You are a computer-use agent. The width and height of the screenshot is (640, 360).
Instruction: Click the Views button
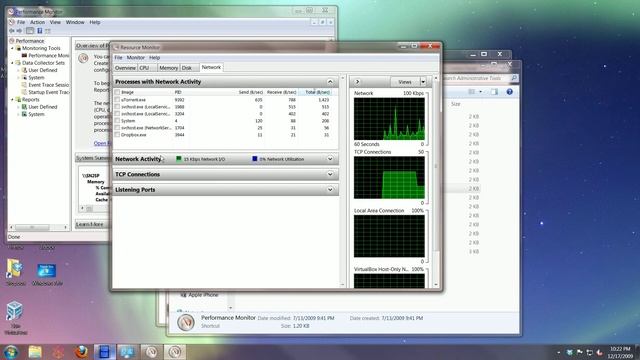click(x=405, y=82)
